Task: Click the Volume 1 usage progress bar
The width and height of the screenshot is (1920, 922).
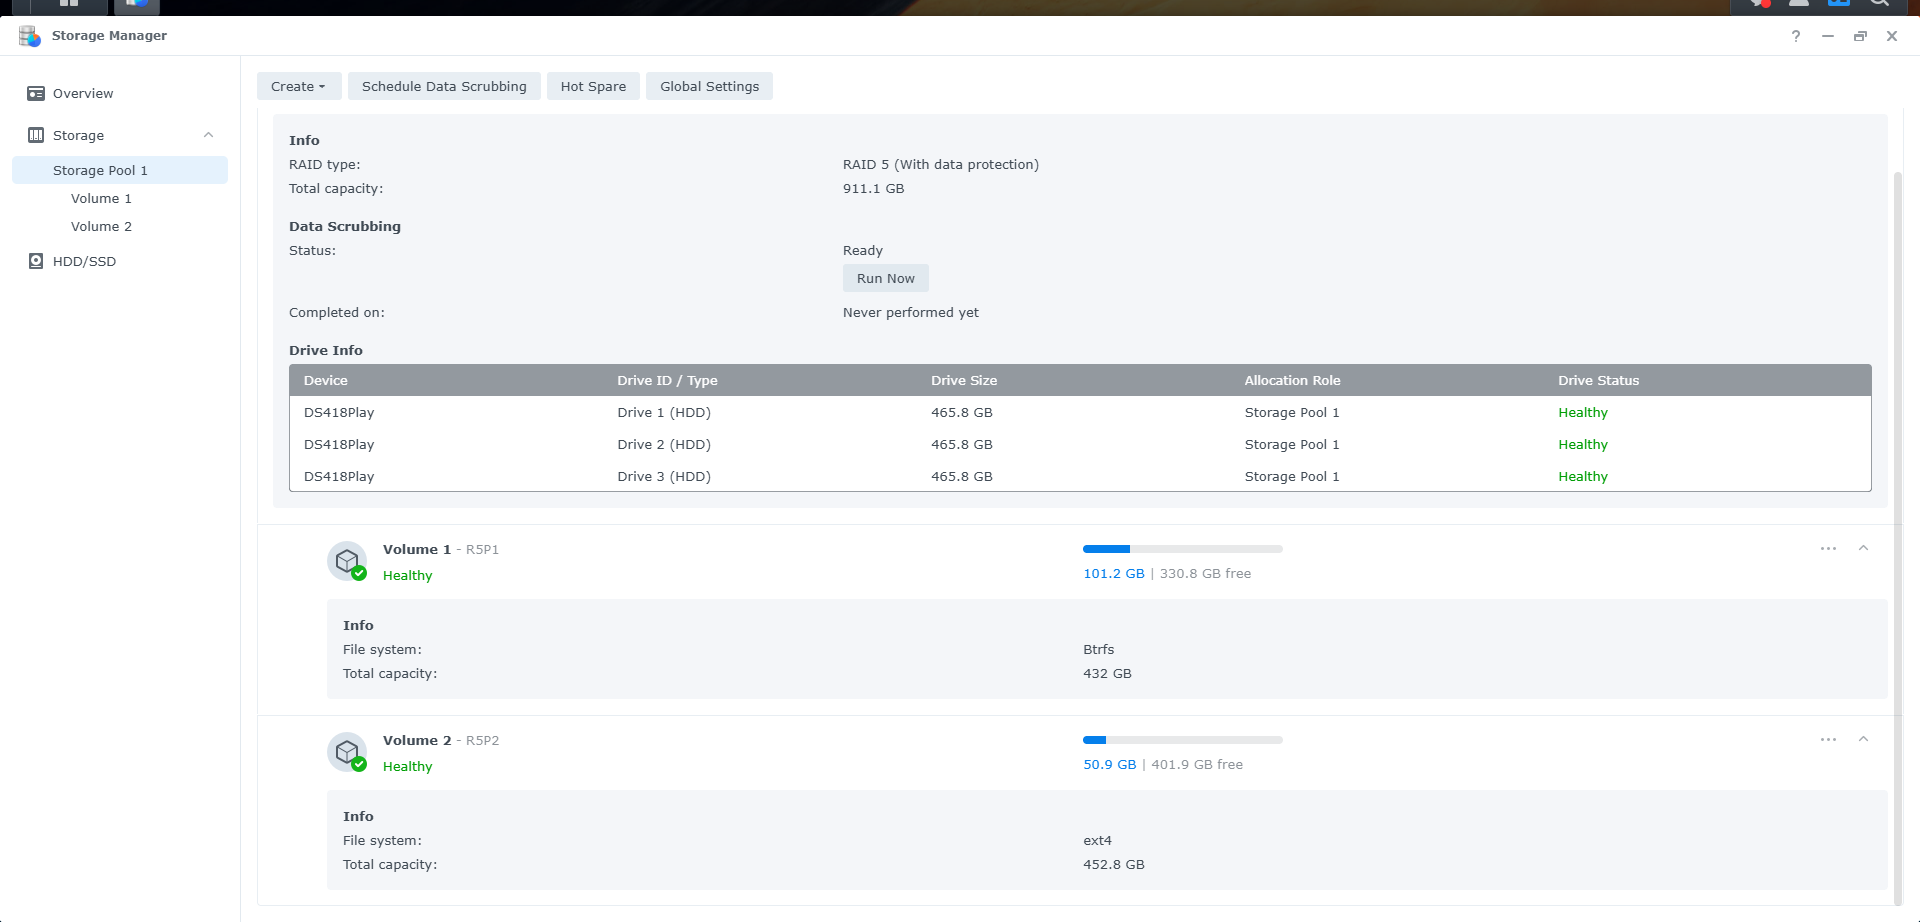Action: click(x=1182, y=549)
